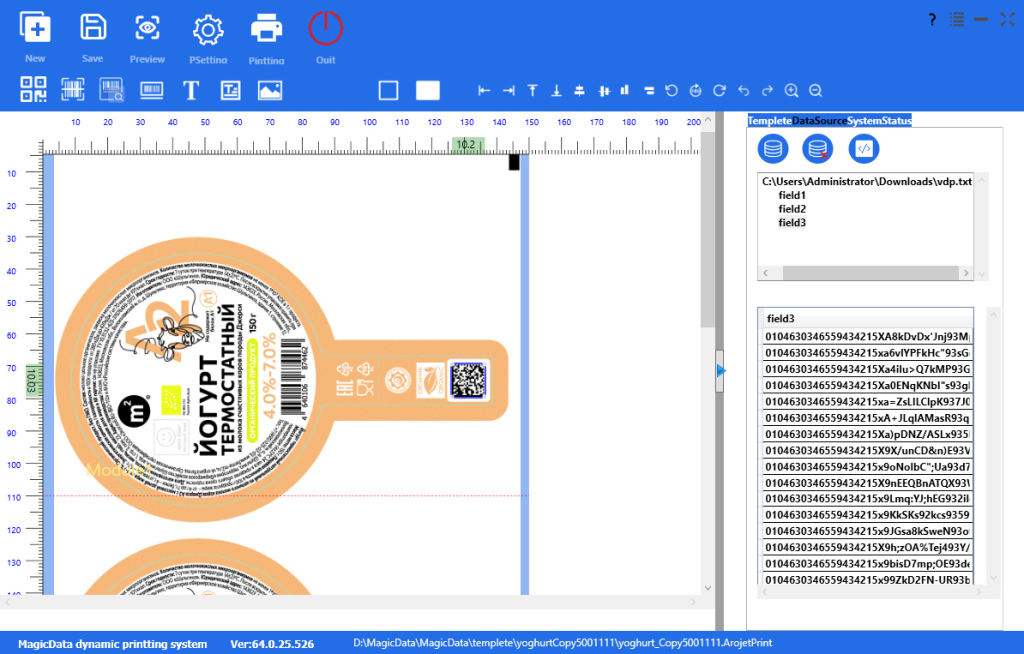The height and width of the screenshot is (654, 1024).
Task: Click the remove database source icon
Action: click(818, 149)
